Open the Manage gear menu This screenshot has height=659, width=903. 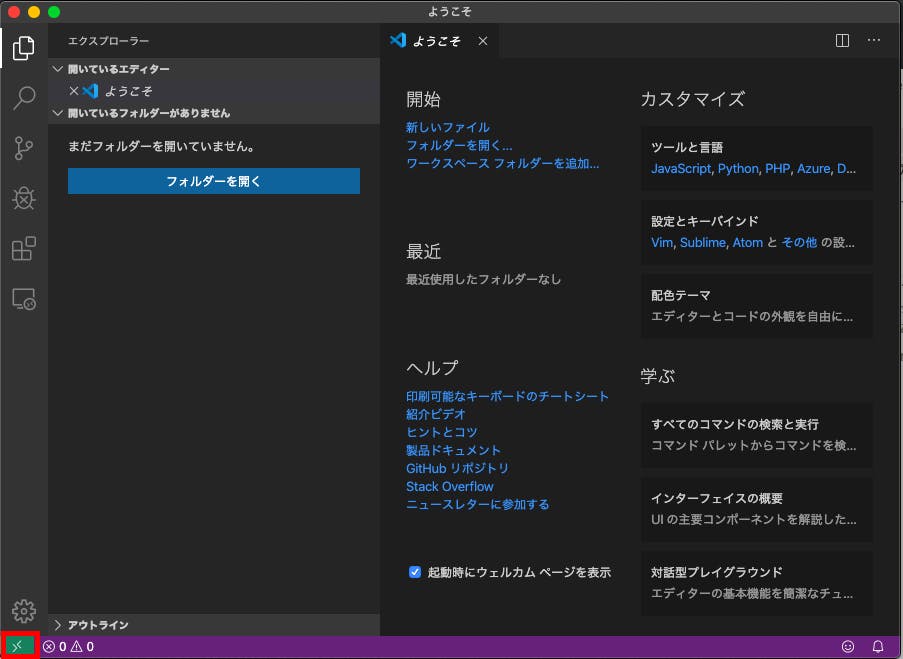pos(23,611)
